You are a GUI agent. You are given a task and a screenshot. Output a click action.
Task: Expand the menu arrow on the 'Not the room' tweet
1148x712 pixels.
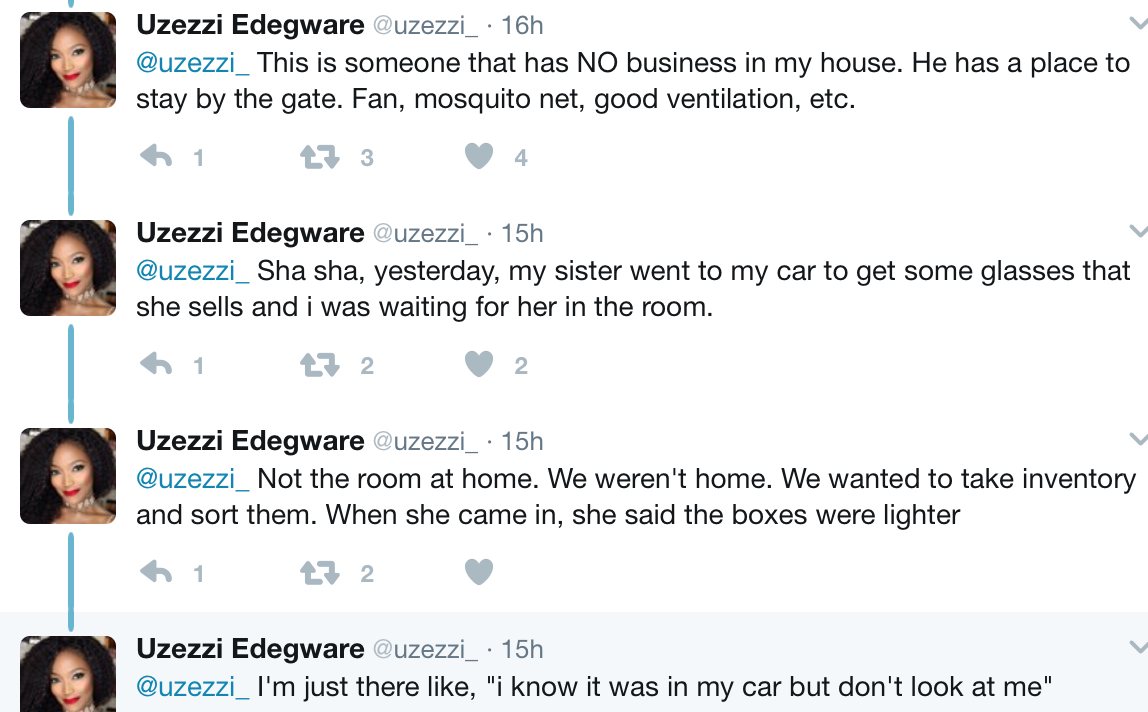tap(1137, 440)
